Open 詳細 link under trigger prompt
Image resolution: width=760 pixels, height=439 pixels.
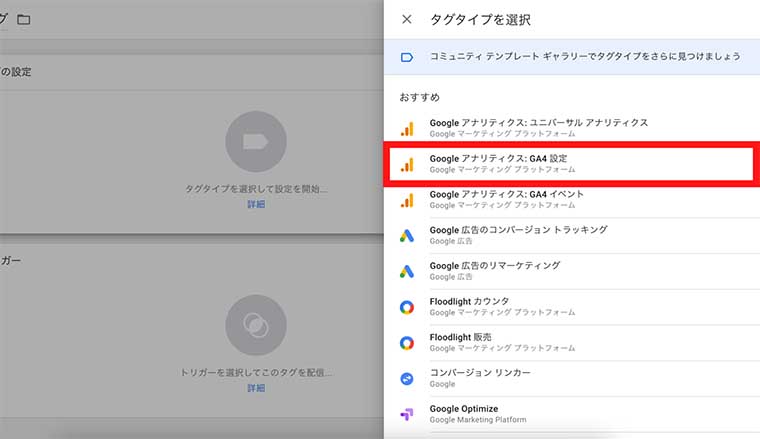(x=256, y=388)
